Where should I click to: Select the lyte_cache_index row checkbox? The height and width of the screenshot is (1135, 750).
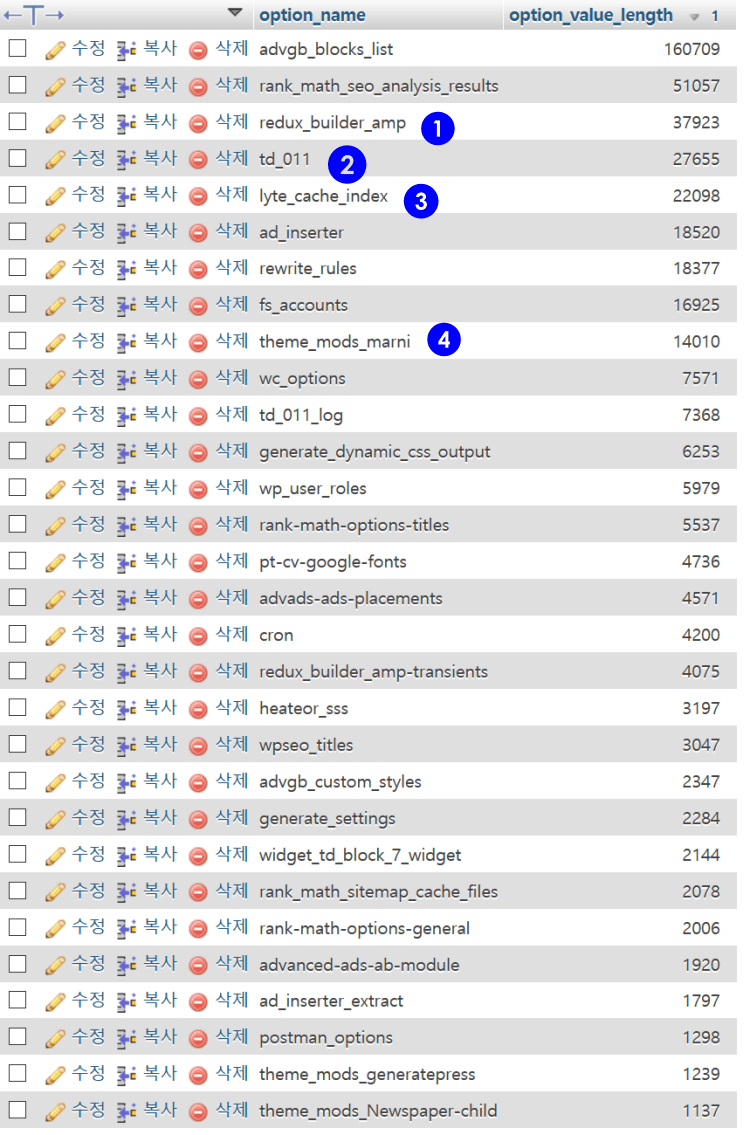point(17,195)
